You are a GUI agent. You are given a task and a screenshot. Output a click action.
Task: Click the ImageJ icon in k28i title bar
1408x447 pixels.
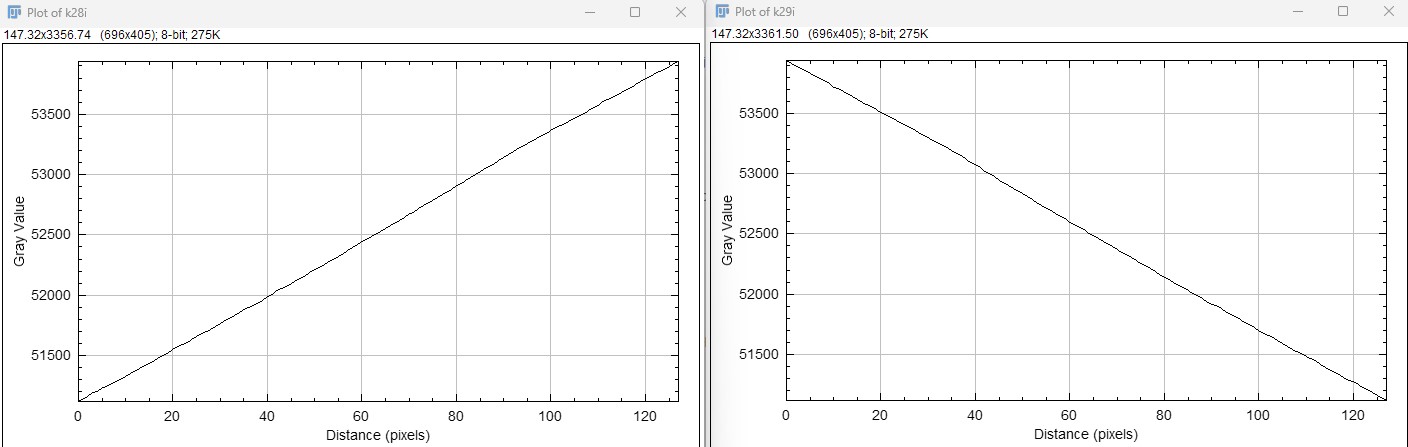(14, 12)
